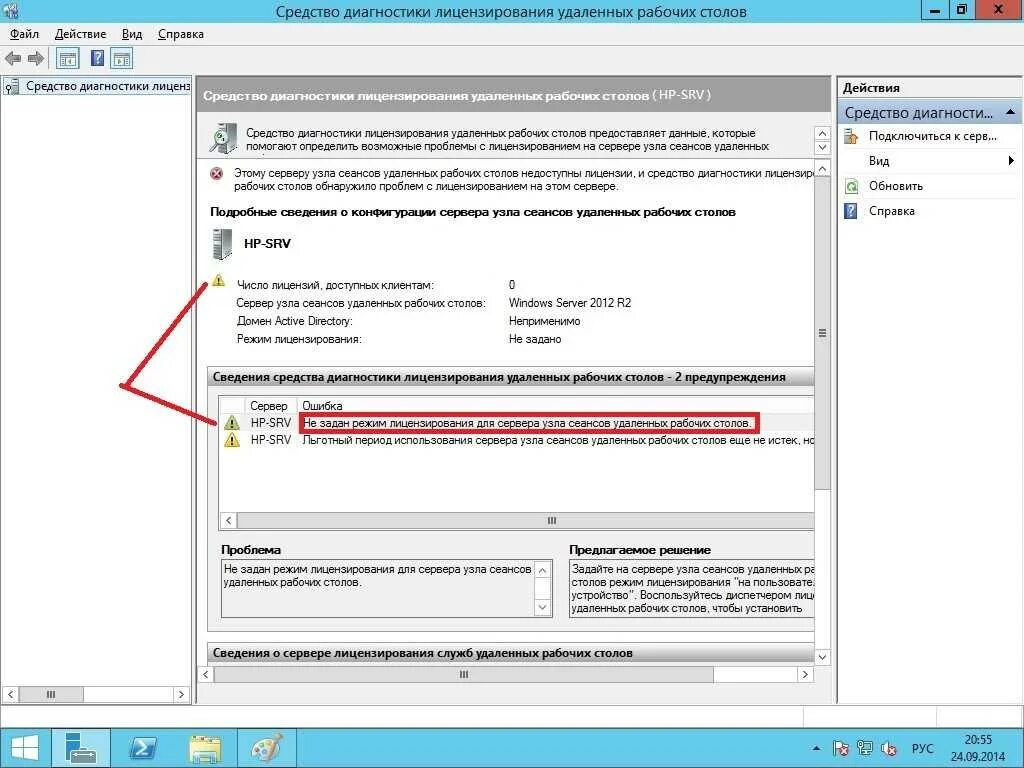The image size is (1024, 768).
Task: Launch PowerShell from the taskbar
Action: tap(142, 748)
